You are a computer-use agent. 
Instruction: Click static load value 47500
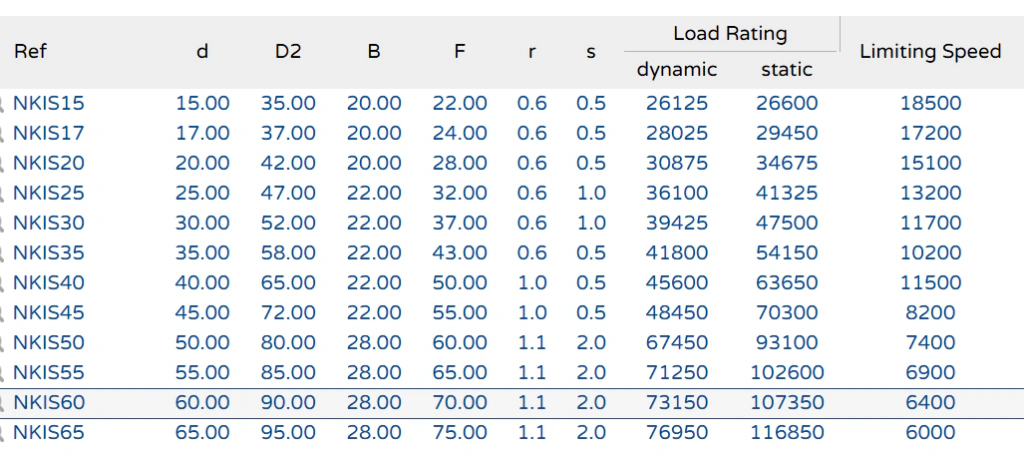(787, 223)
